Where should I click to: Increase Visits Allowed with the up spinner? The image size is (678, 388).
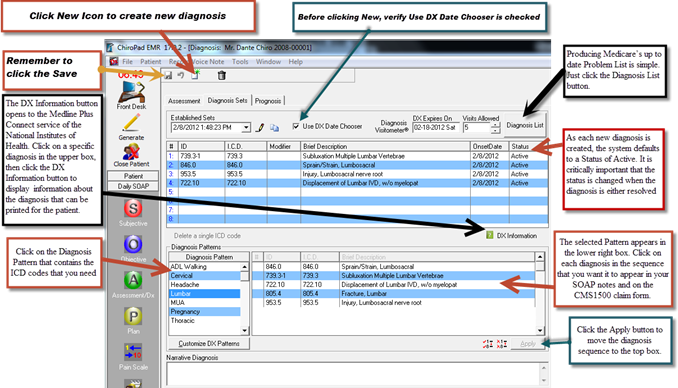click(496, 125)
